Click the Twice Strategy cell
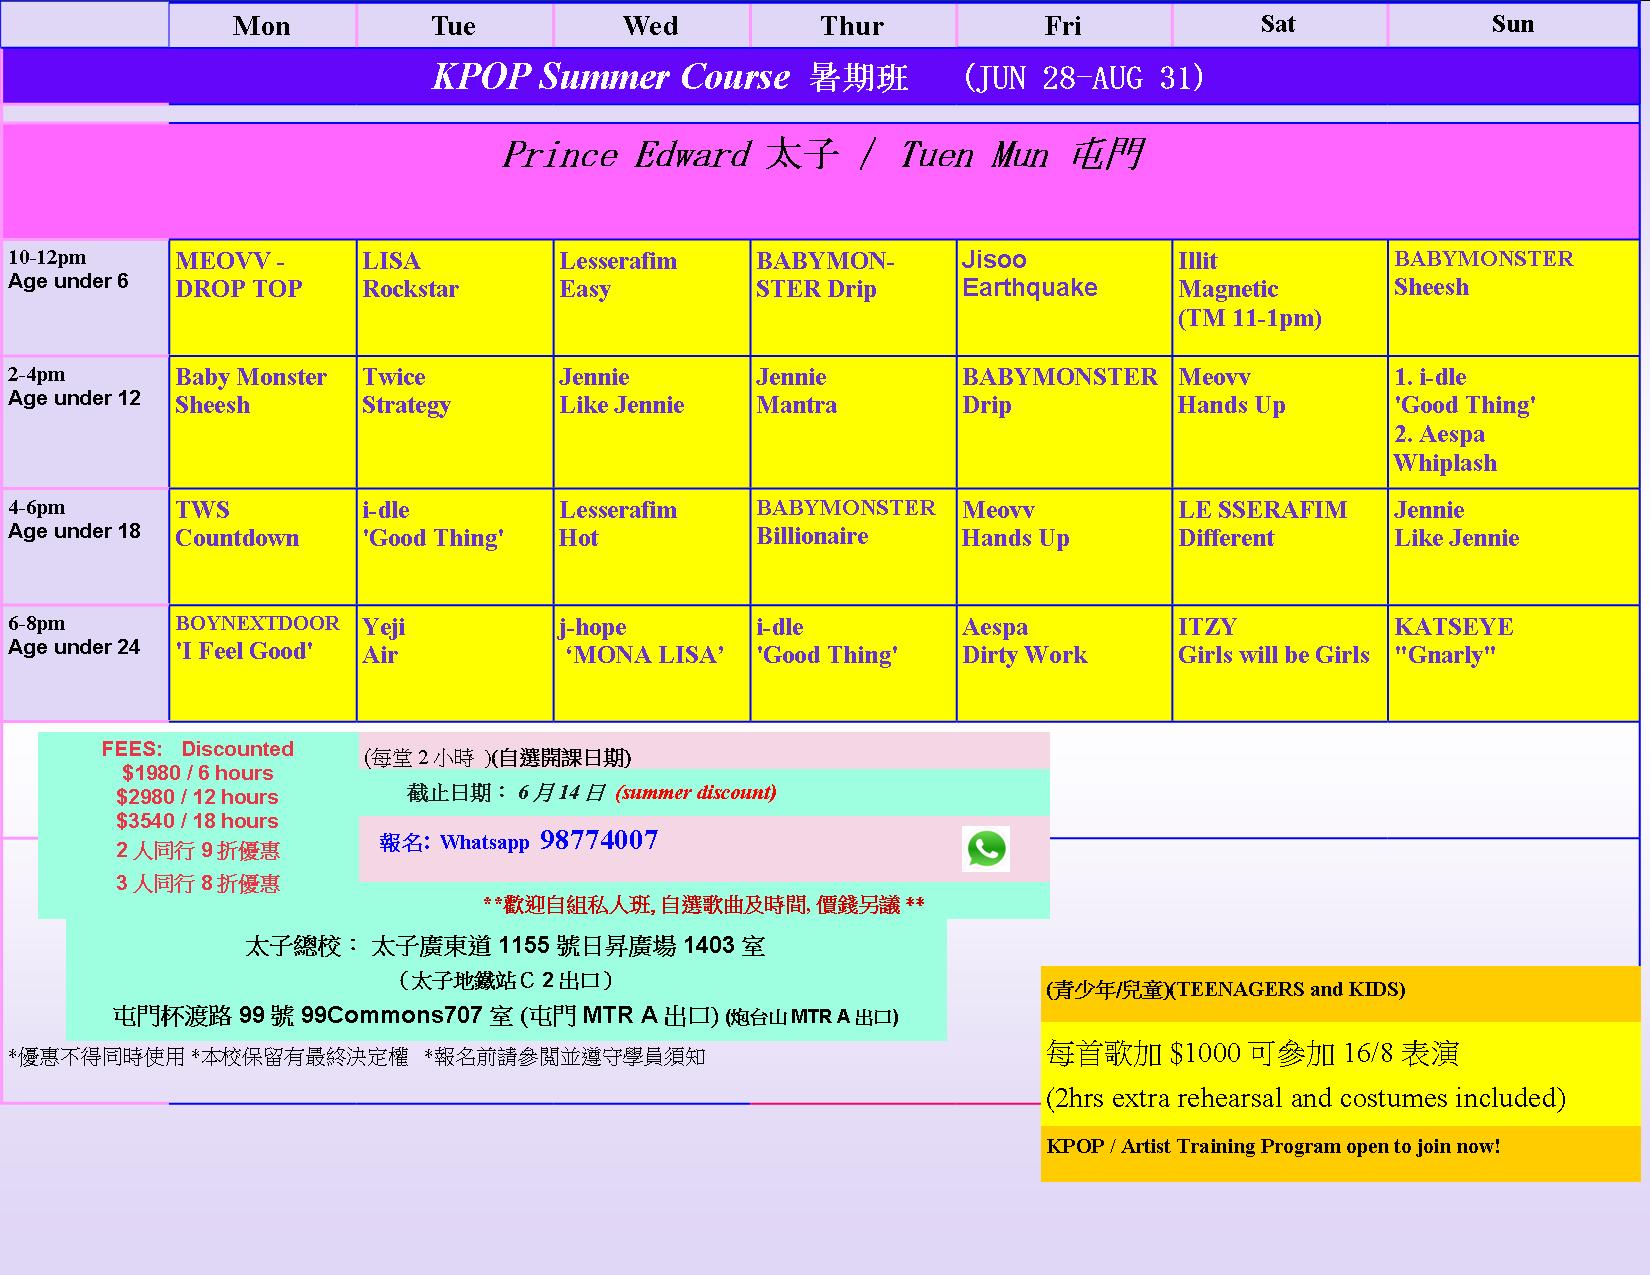Image resolution: width=1650 pixels, height=1275 pixels. pyautogui.click(x=455, y=422)
